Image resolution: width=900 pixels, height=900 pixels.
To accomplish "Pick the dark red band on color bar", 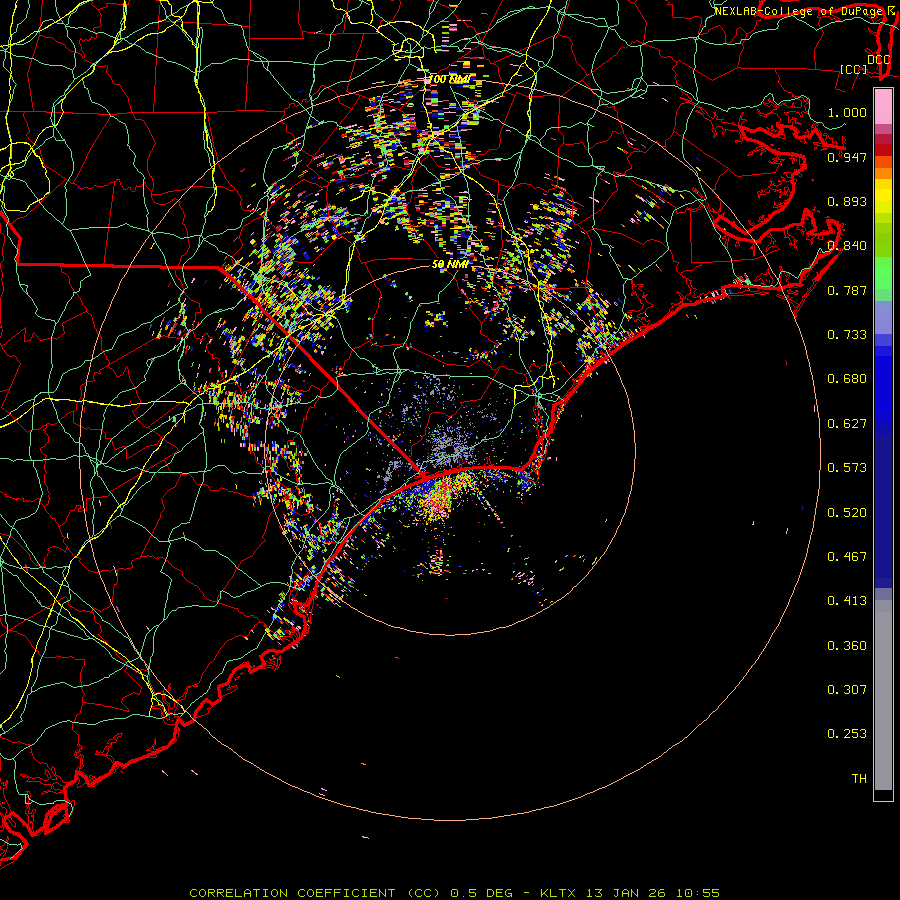I will (883, 150).
